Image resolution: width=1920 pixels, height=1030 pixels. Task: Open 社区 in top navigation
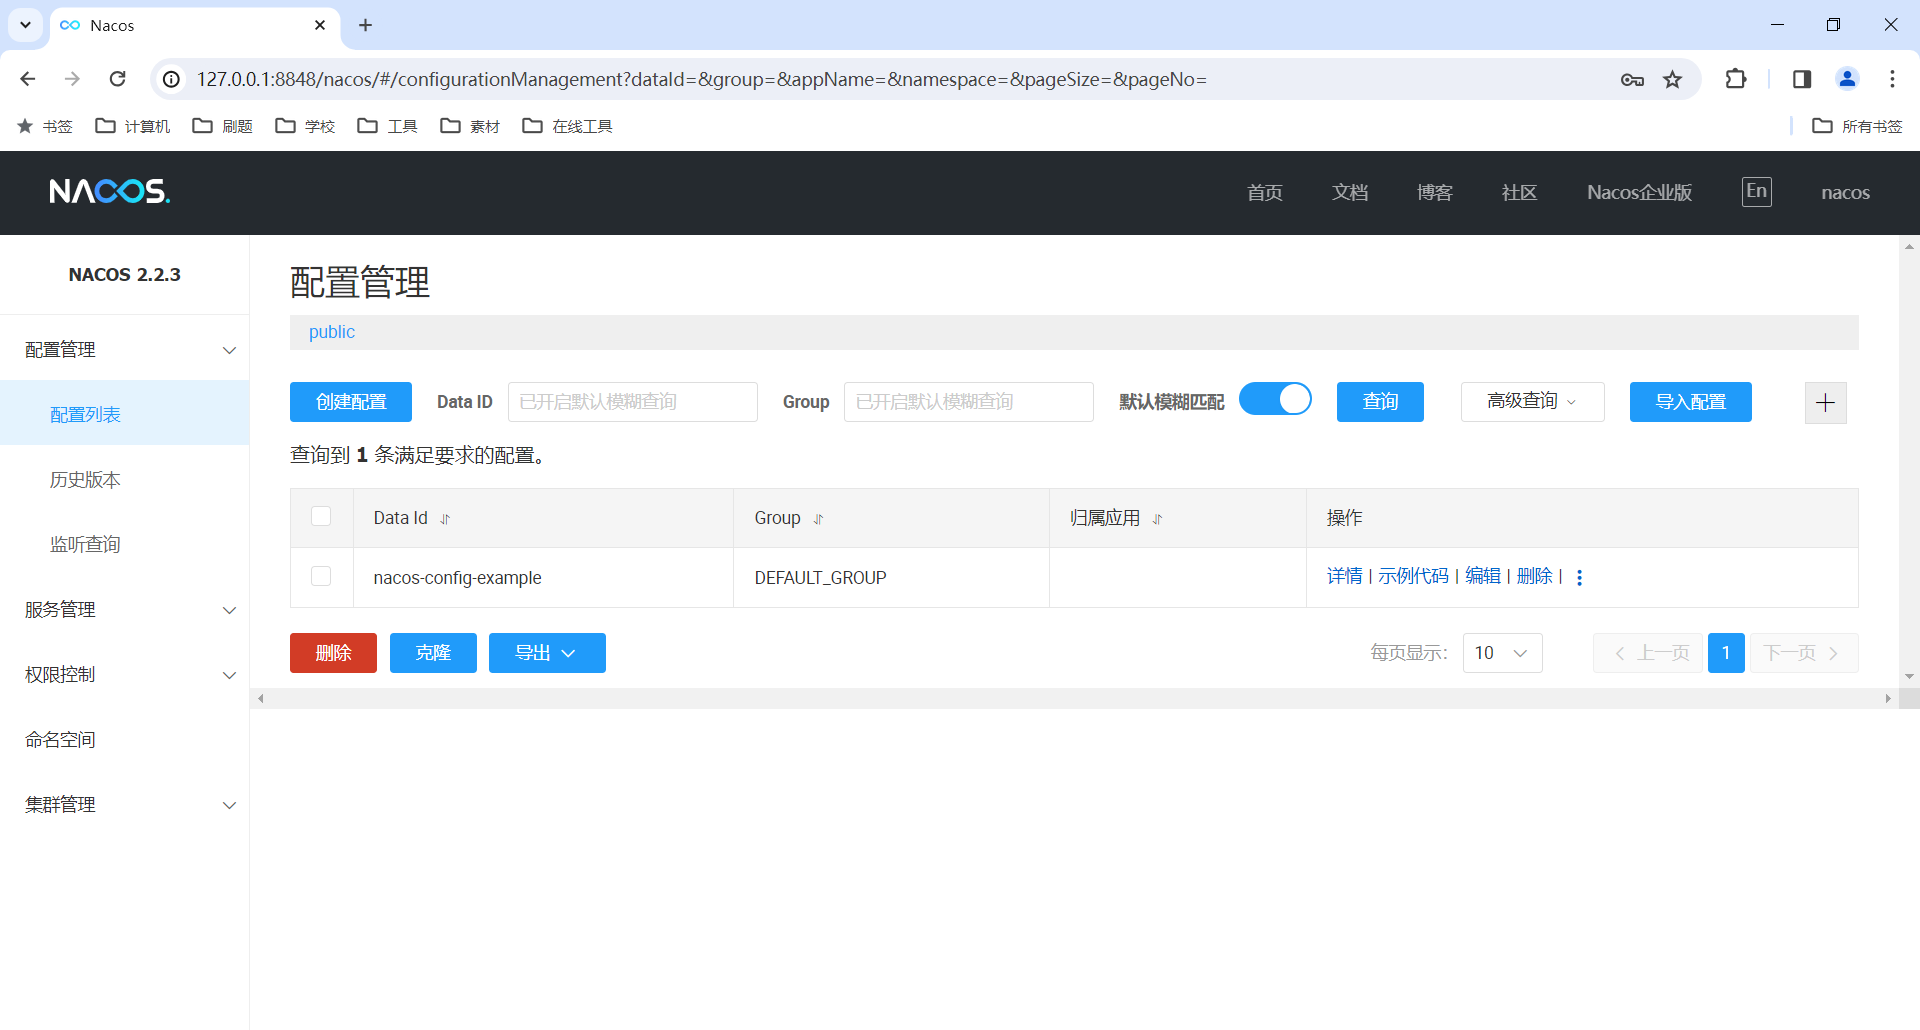coord(1519,192)
